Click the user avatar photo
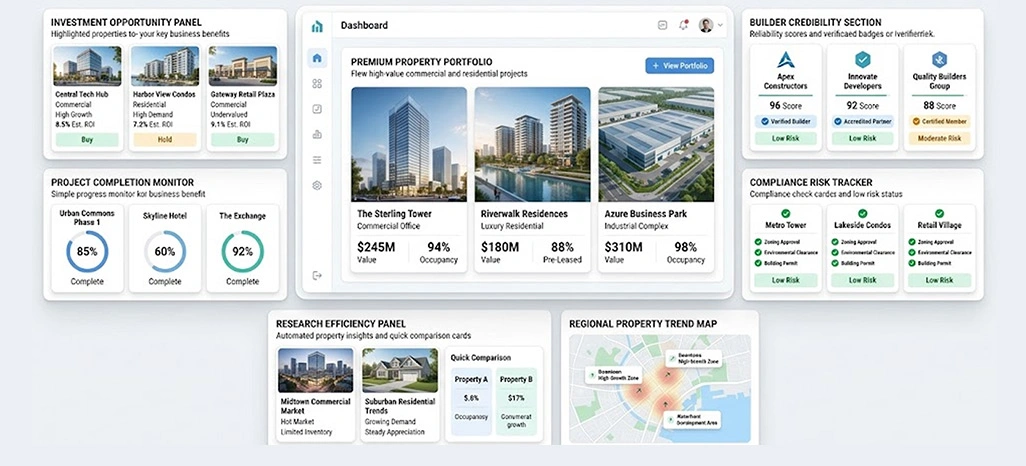The height and width of the screenshot is (466, 1026). [706, 26]
